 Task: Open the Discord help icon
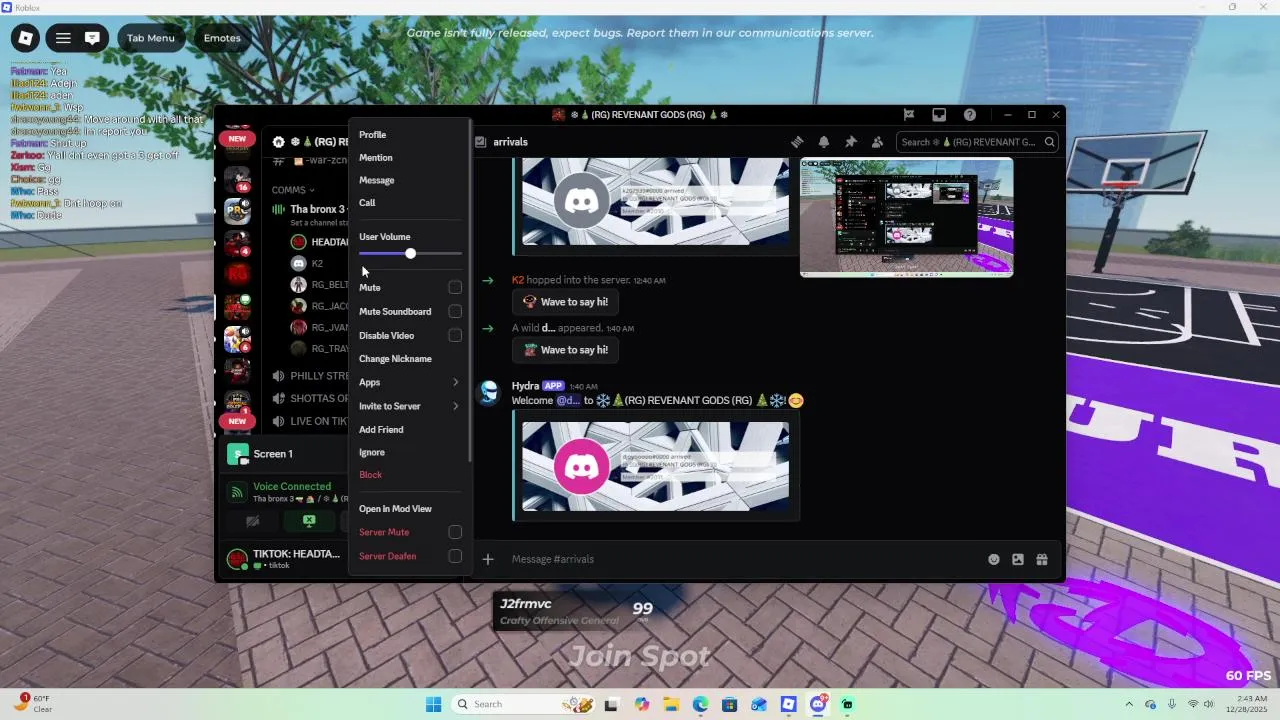[969, 115]
